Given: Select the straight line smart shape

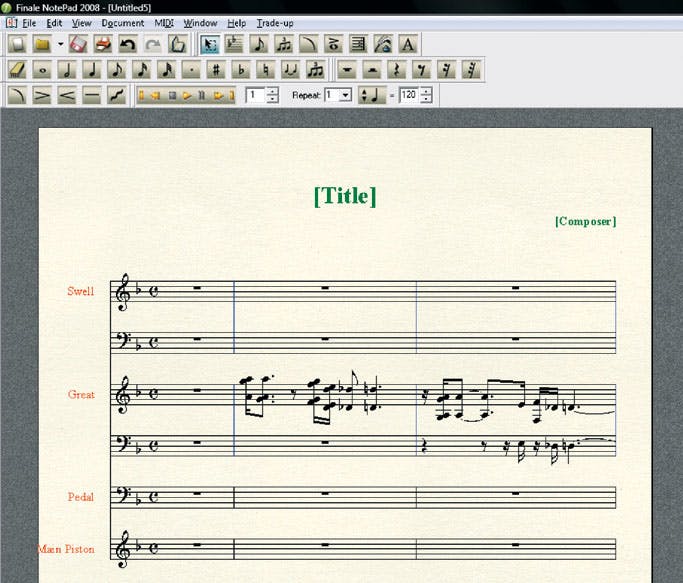Looking at the screenshot, I should pos(92,95).
